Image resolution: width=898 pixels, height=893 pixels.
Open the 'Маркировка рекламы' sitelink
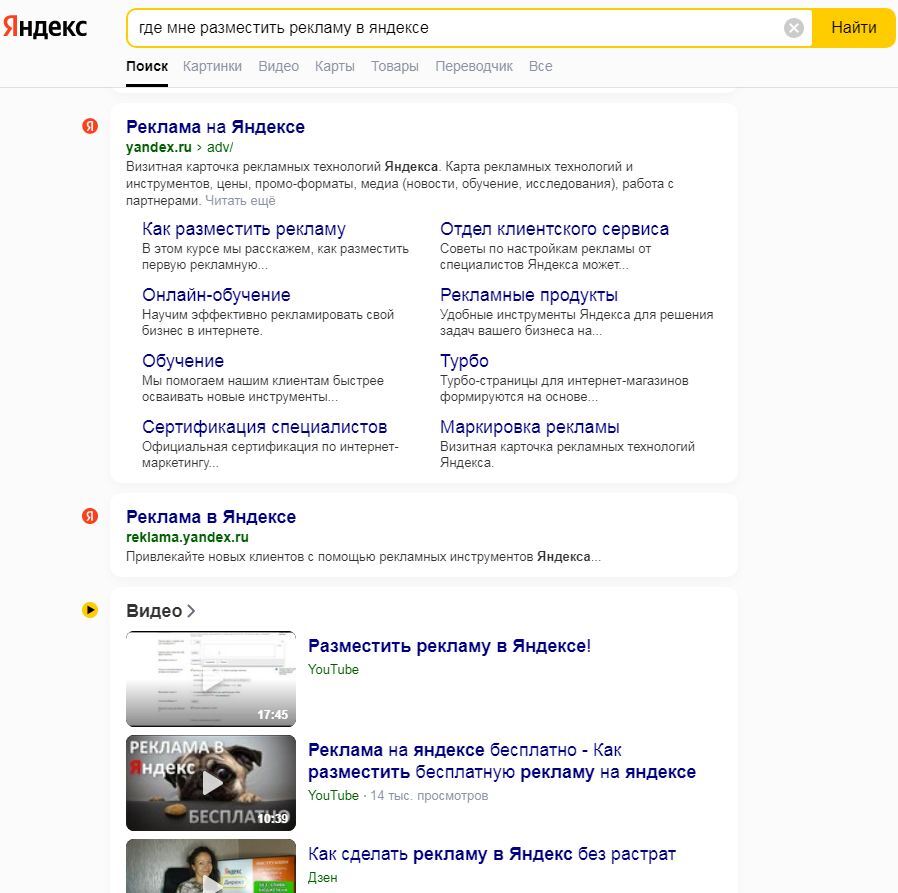(529, 427)
